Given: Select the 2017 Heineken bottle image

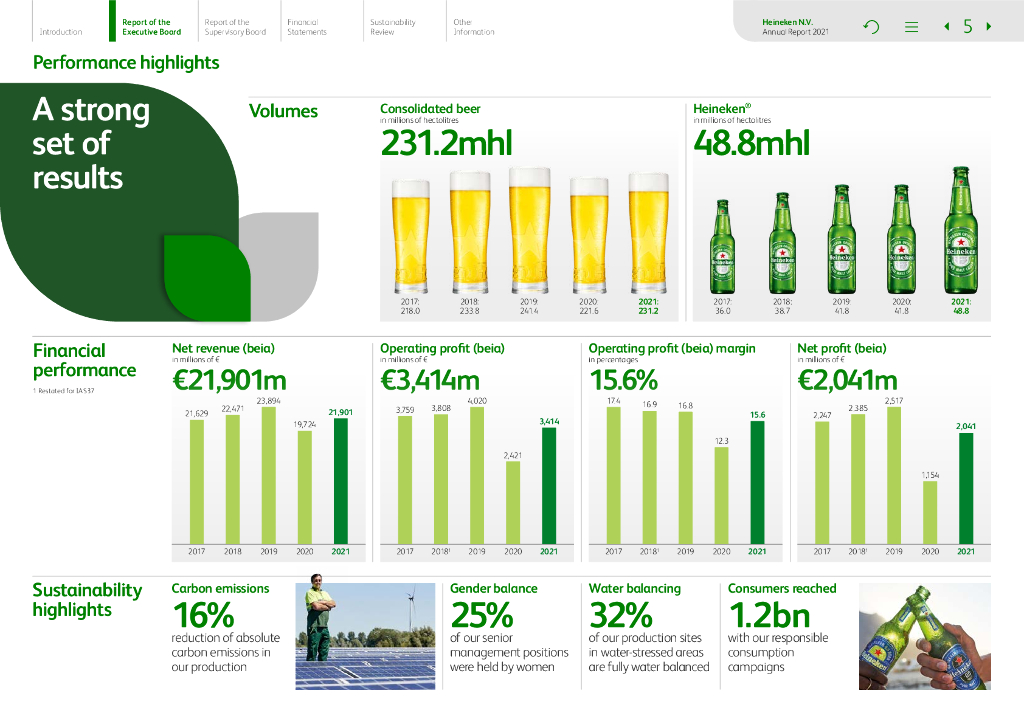Looking at the screenshot, I should click(x=722, y=247).
